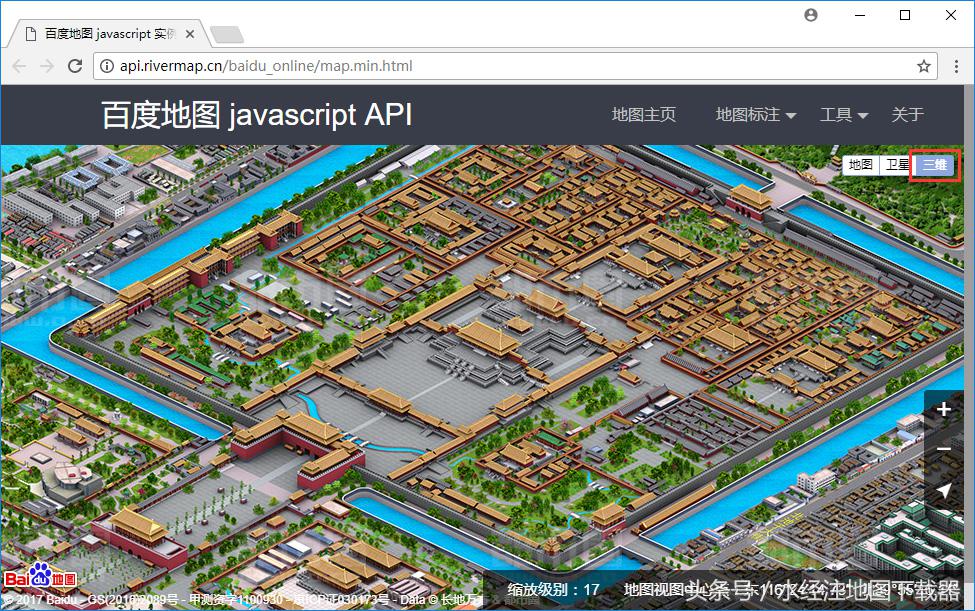Open the 工具 dropdown menu

pyautogui.click(x=843, y=114)
